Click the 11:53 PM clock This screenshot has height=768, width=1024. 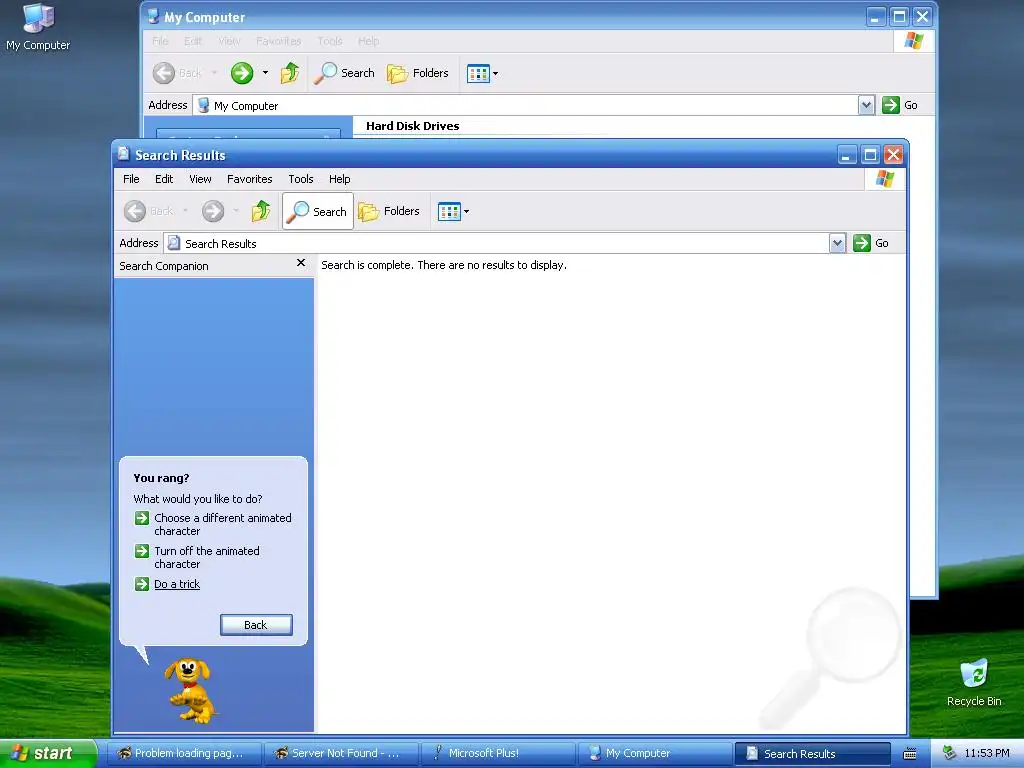pyautogui.click(x=987, y=753)
